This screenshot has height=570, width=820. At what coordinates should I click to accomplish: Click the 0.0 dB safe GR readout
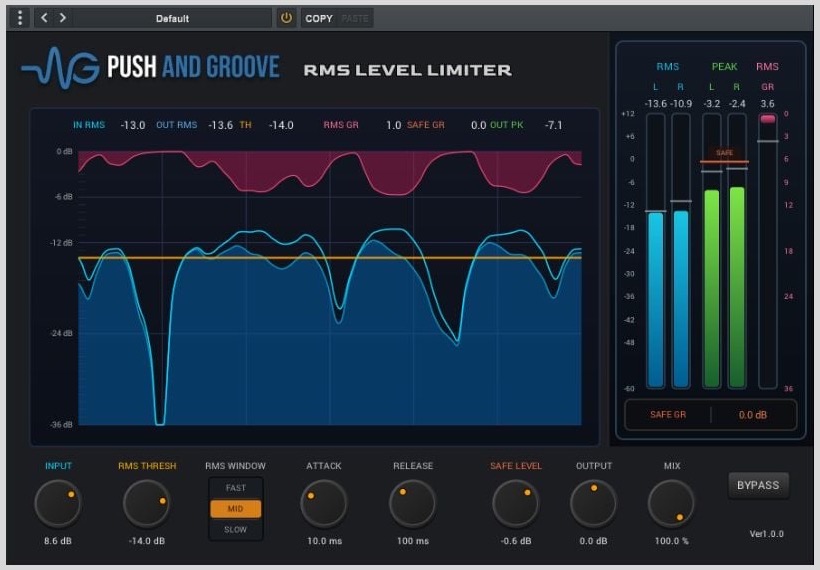coord(753,415)
